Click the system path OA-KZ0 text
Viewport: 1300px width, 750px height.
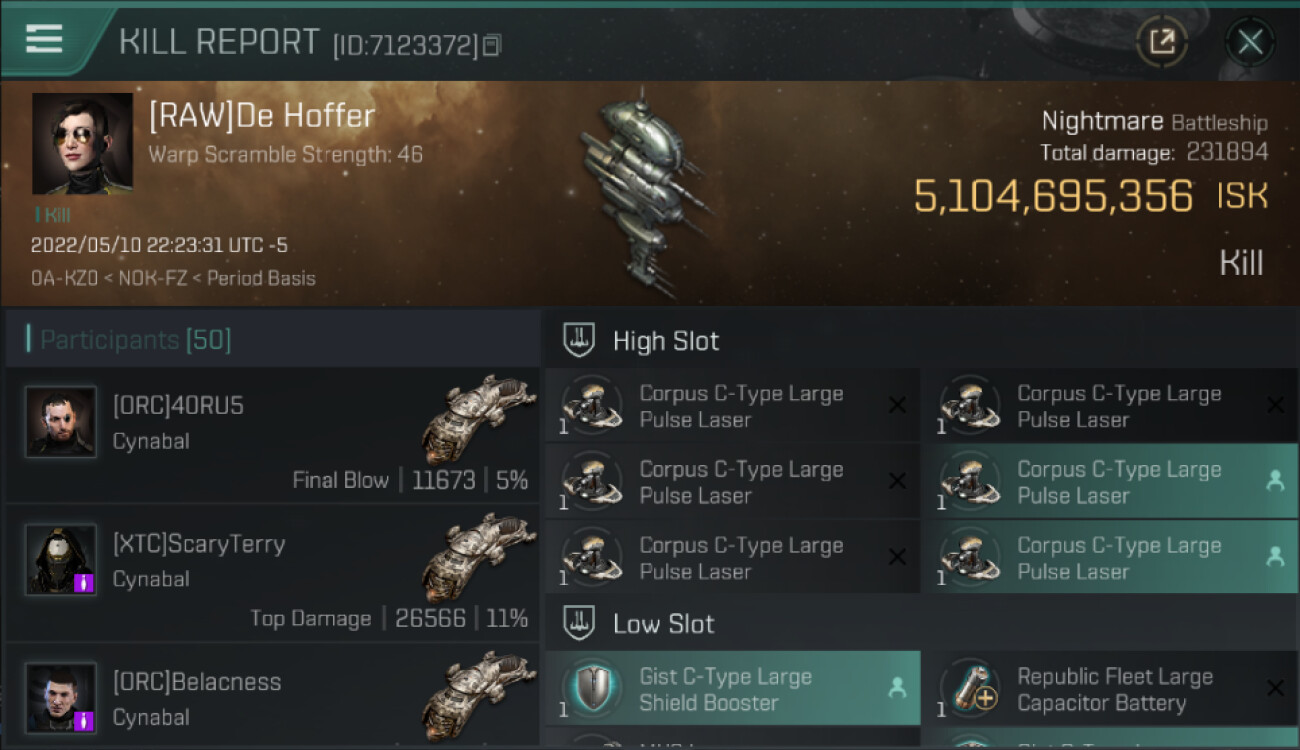63,278
